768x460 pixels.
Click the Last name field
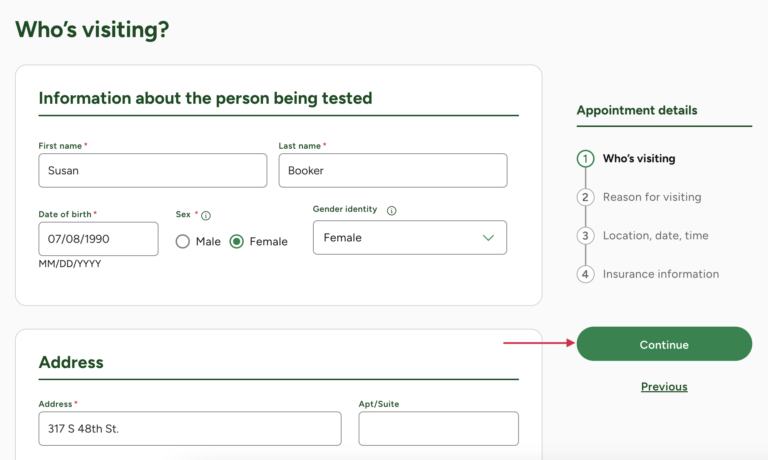tap(392, 171)
